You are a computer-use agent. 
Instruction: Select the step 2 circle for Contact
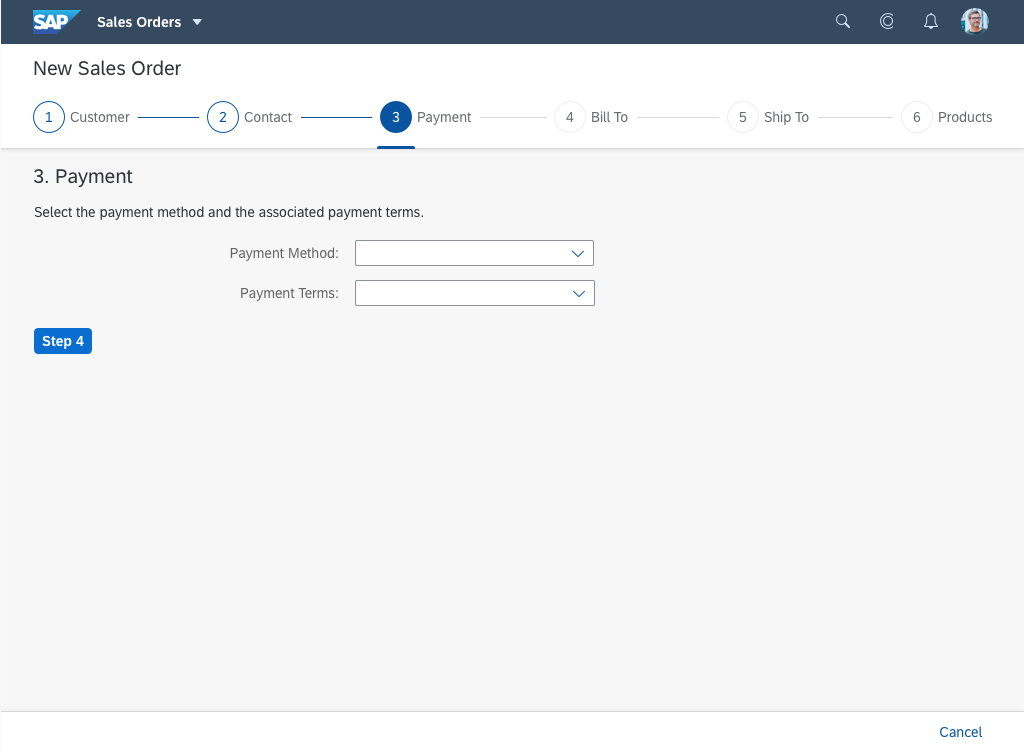(x=223, y=117)
